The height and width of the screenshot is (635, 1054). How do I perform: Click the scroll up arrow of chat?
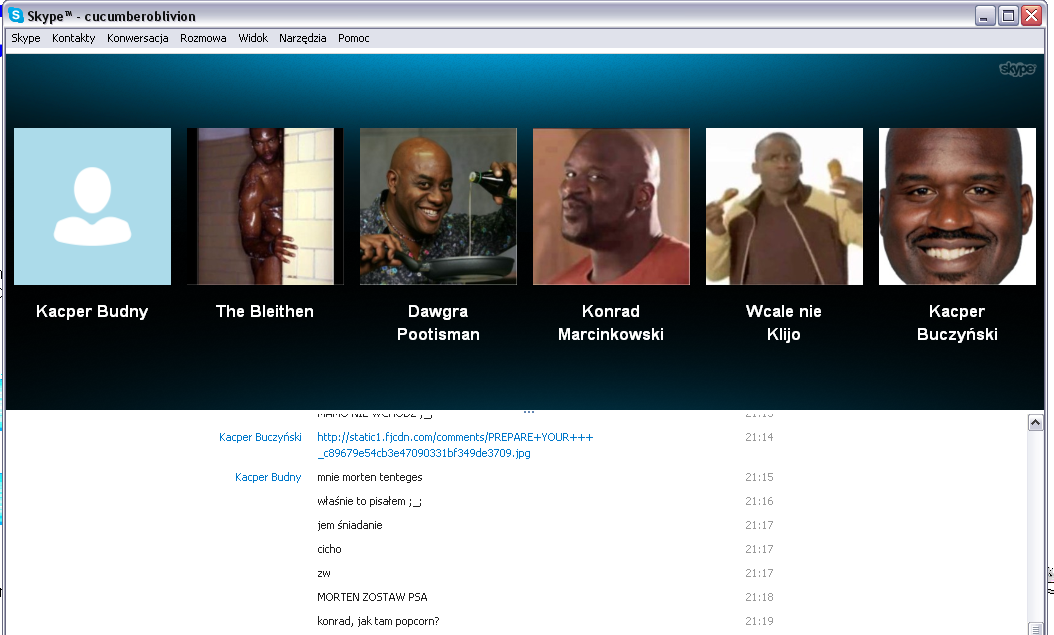[x=1035, y=422]
